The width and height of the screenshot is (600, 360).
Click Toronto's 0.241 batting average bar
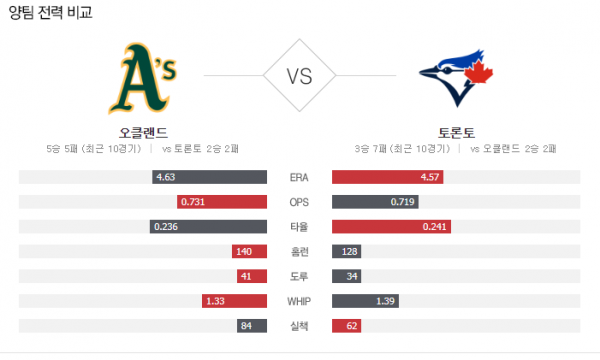tap(391, 226)
